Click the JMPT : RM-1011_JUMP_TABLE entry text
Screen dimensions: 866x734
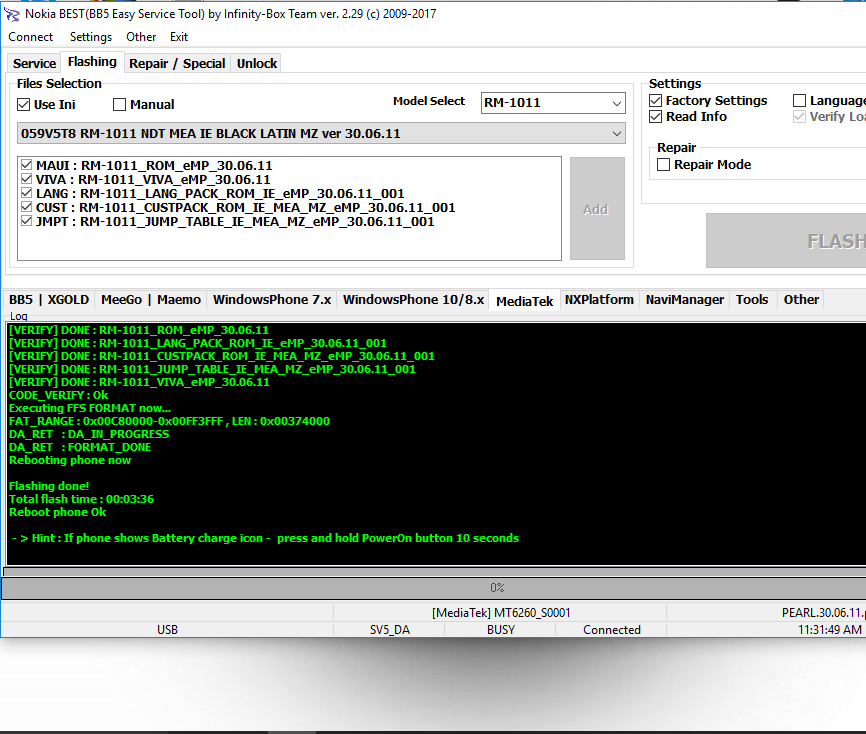click(235, 221)
